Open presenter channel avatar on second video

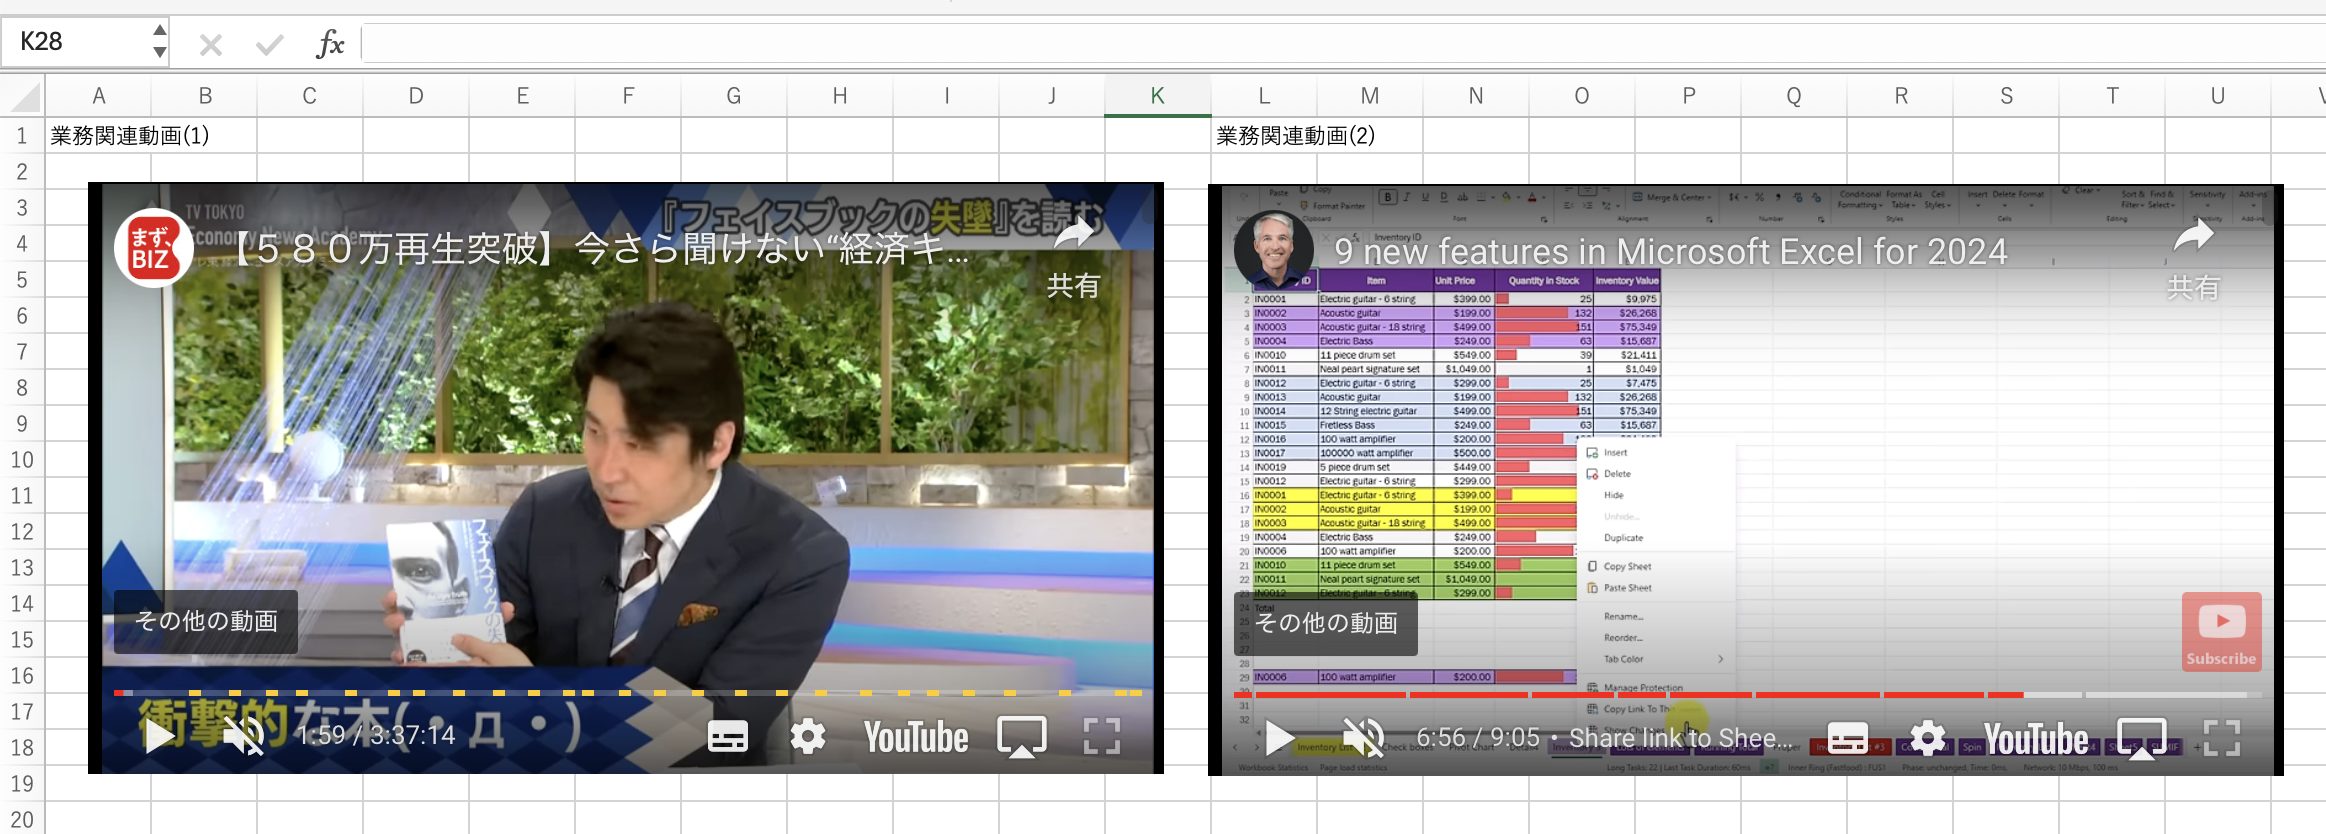coord(1273,250)
